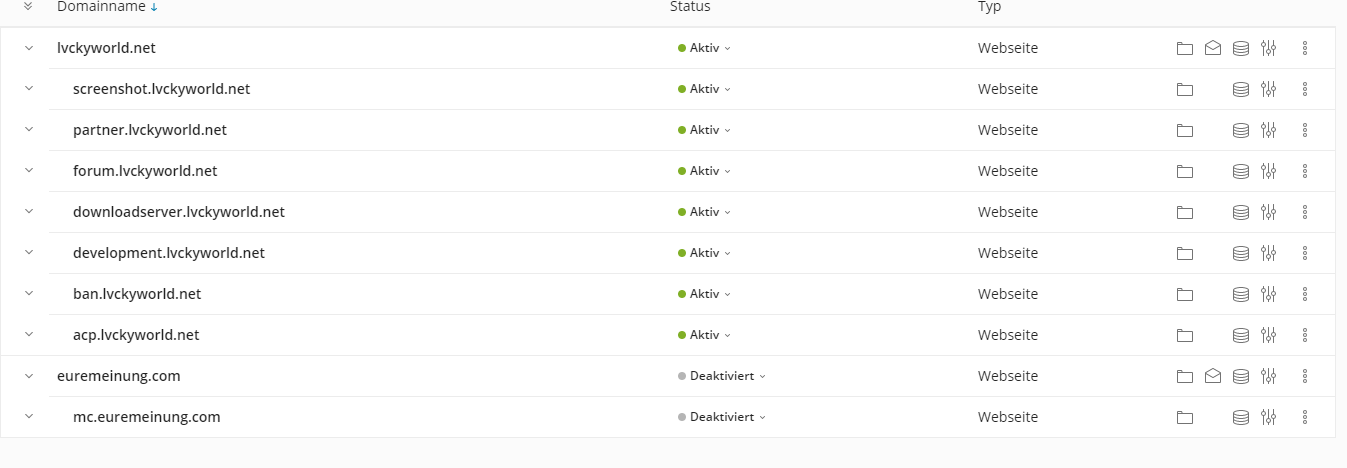Open three-dot menu for partner.lvckyworld.net
Image resolution: width=1347 pixels, height=468 pixels.
click(1305, 130)
